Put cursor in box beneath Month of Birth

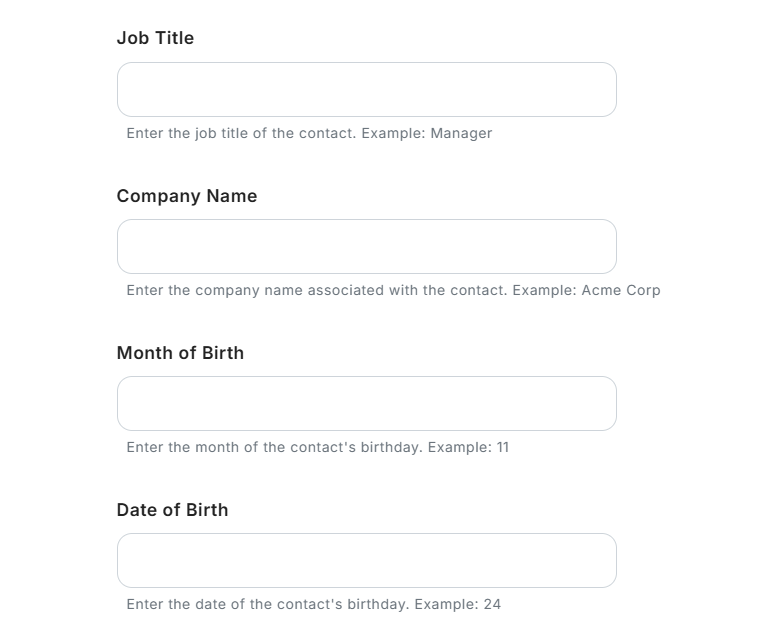(x=366, y=404)
